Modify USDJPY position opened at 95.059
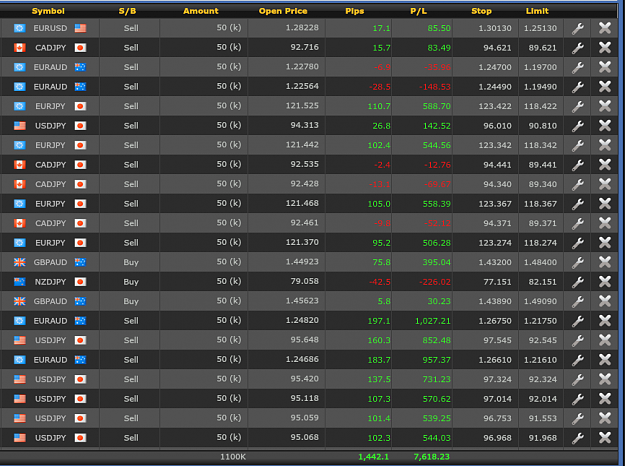The image size is (625, 466). [x=578, y=419]
